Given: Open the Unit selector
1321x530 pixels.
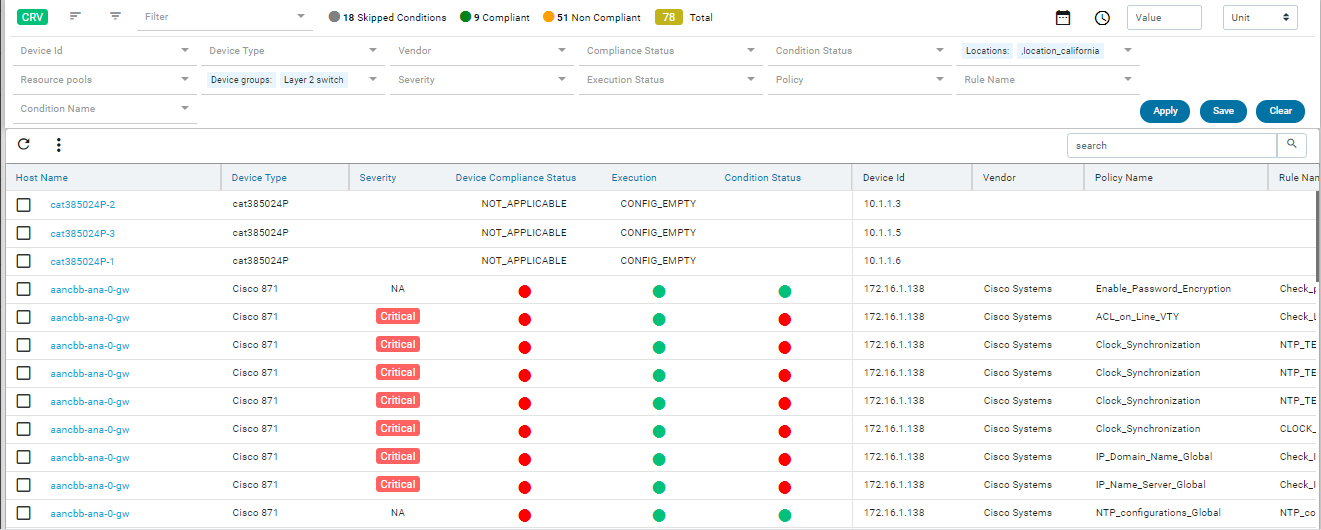Looking at the screenshot, I should (1260, 18).
